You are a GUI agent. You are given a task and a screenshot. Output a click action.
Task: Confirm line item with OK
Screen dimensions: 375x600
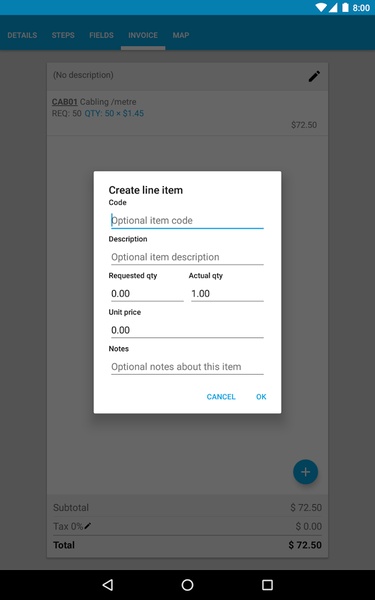(261, 396)
